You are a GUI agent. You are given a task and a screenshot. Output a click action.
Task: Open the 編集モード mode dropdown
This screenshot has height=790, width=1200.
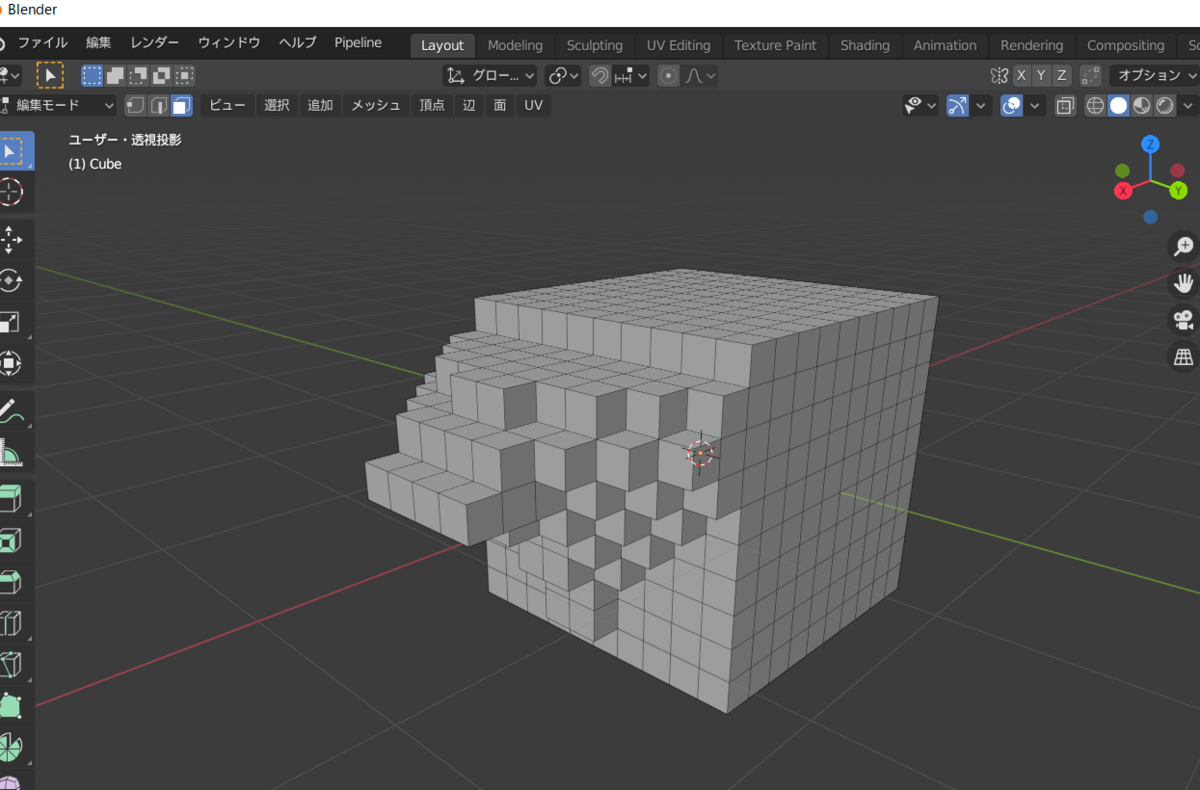(x=59, y=105)
